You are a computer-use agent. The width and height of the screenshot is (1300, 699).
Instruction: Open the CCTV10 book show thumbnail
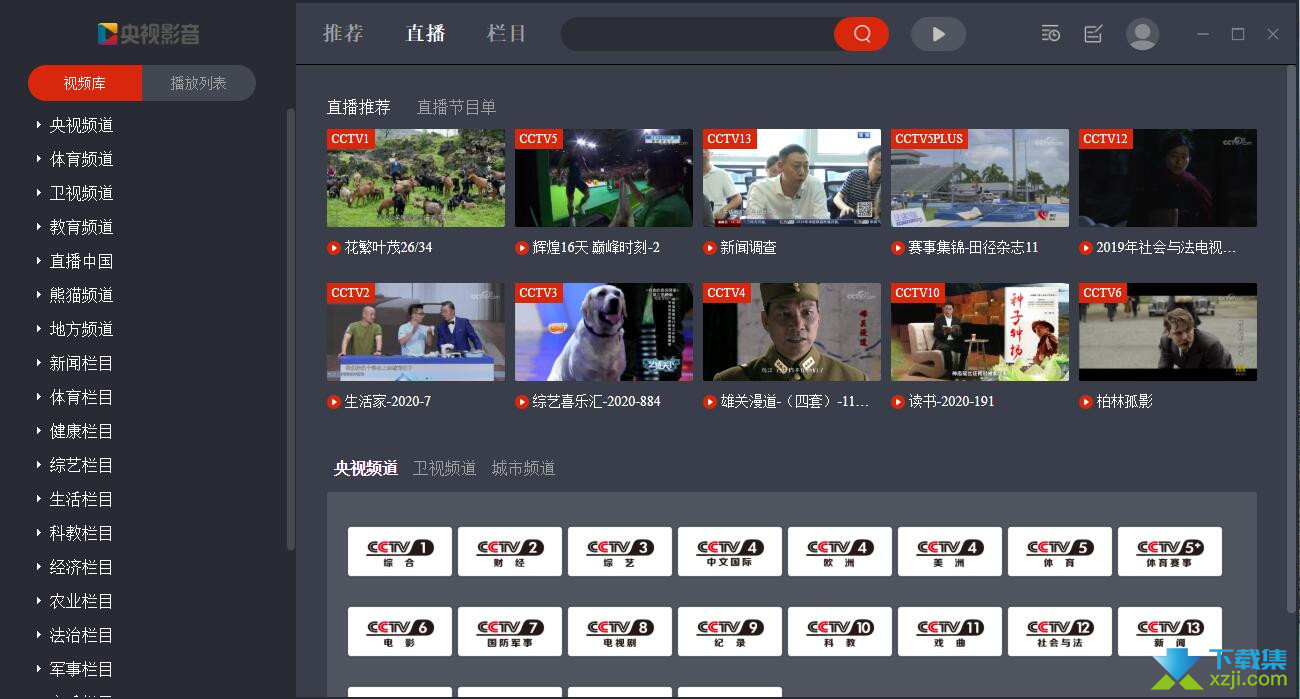click(980, 332)
